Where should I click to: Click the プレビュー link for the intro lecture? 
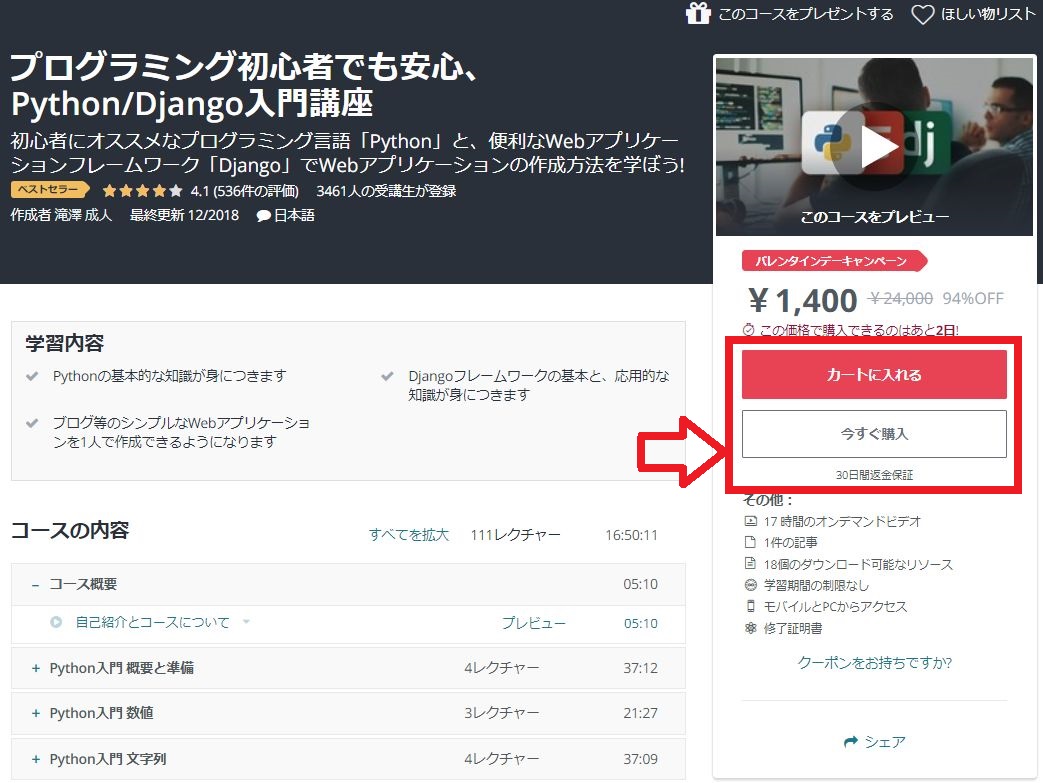pos(533,623)
